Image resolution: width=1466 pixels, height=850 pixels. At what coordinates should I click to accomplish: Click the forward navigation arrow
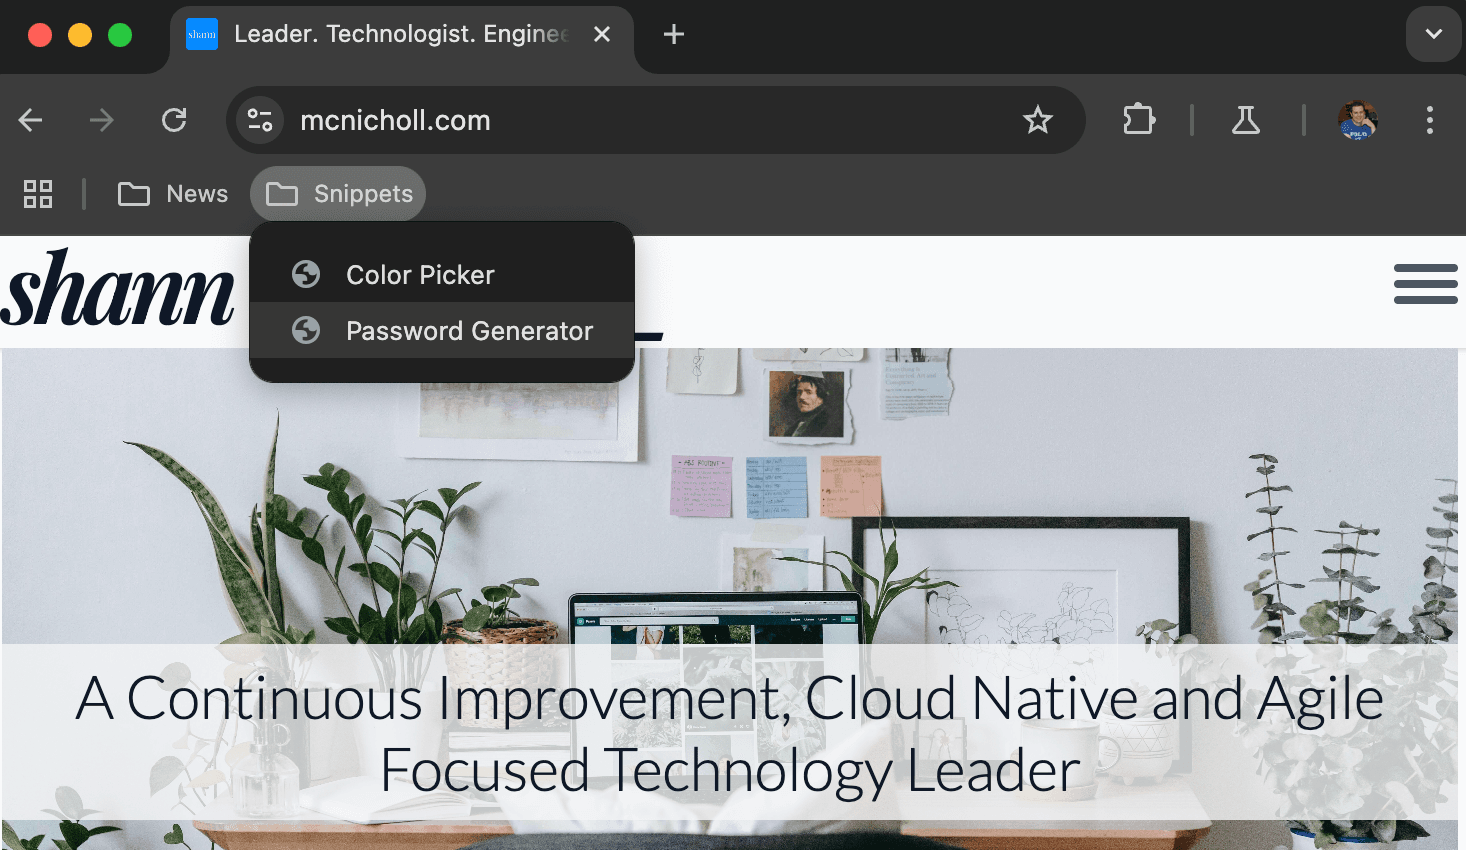click(x=101, y=121)
